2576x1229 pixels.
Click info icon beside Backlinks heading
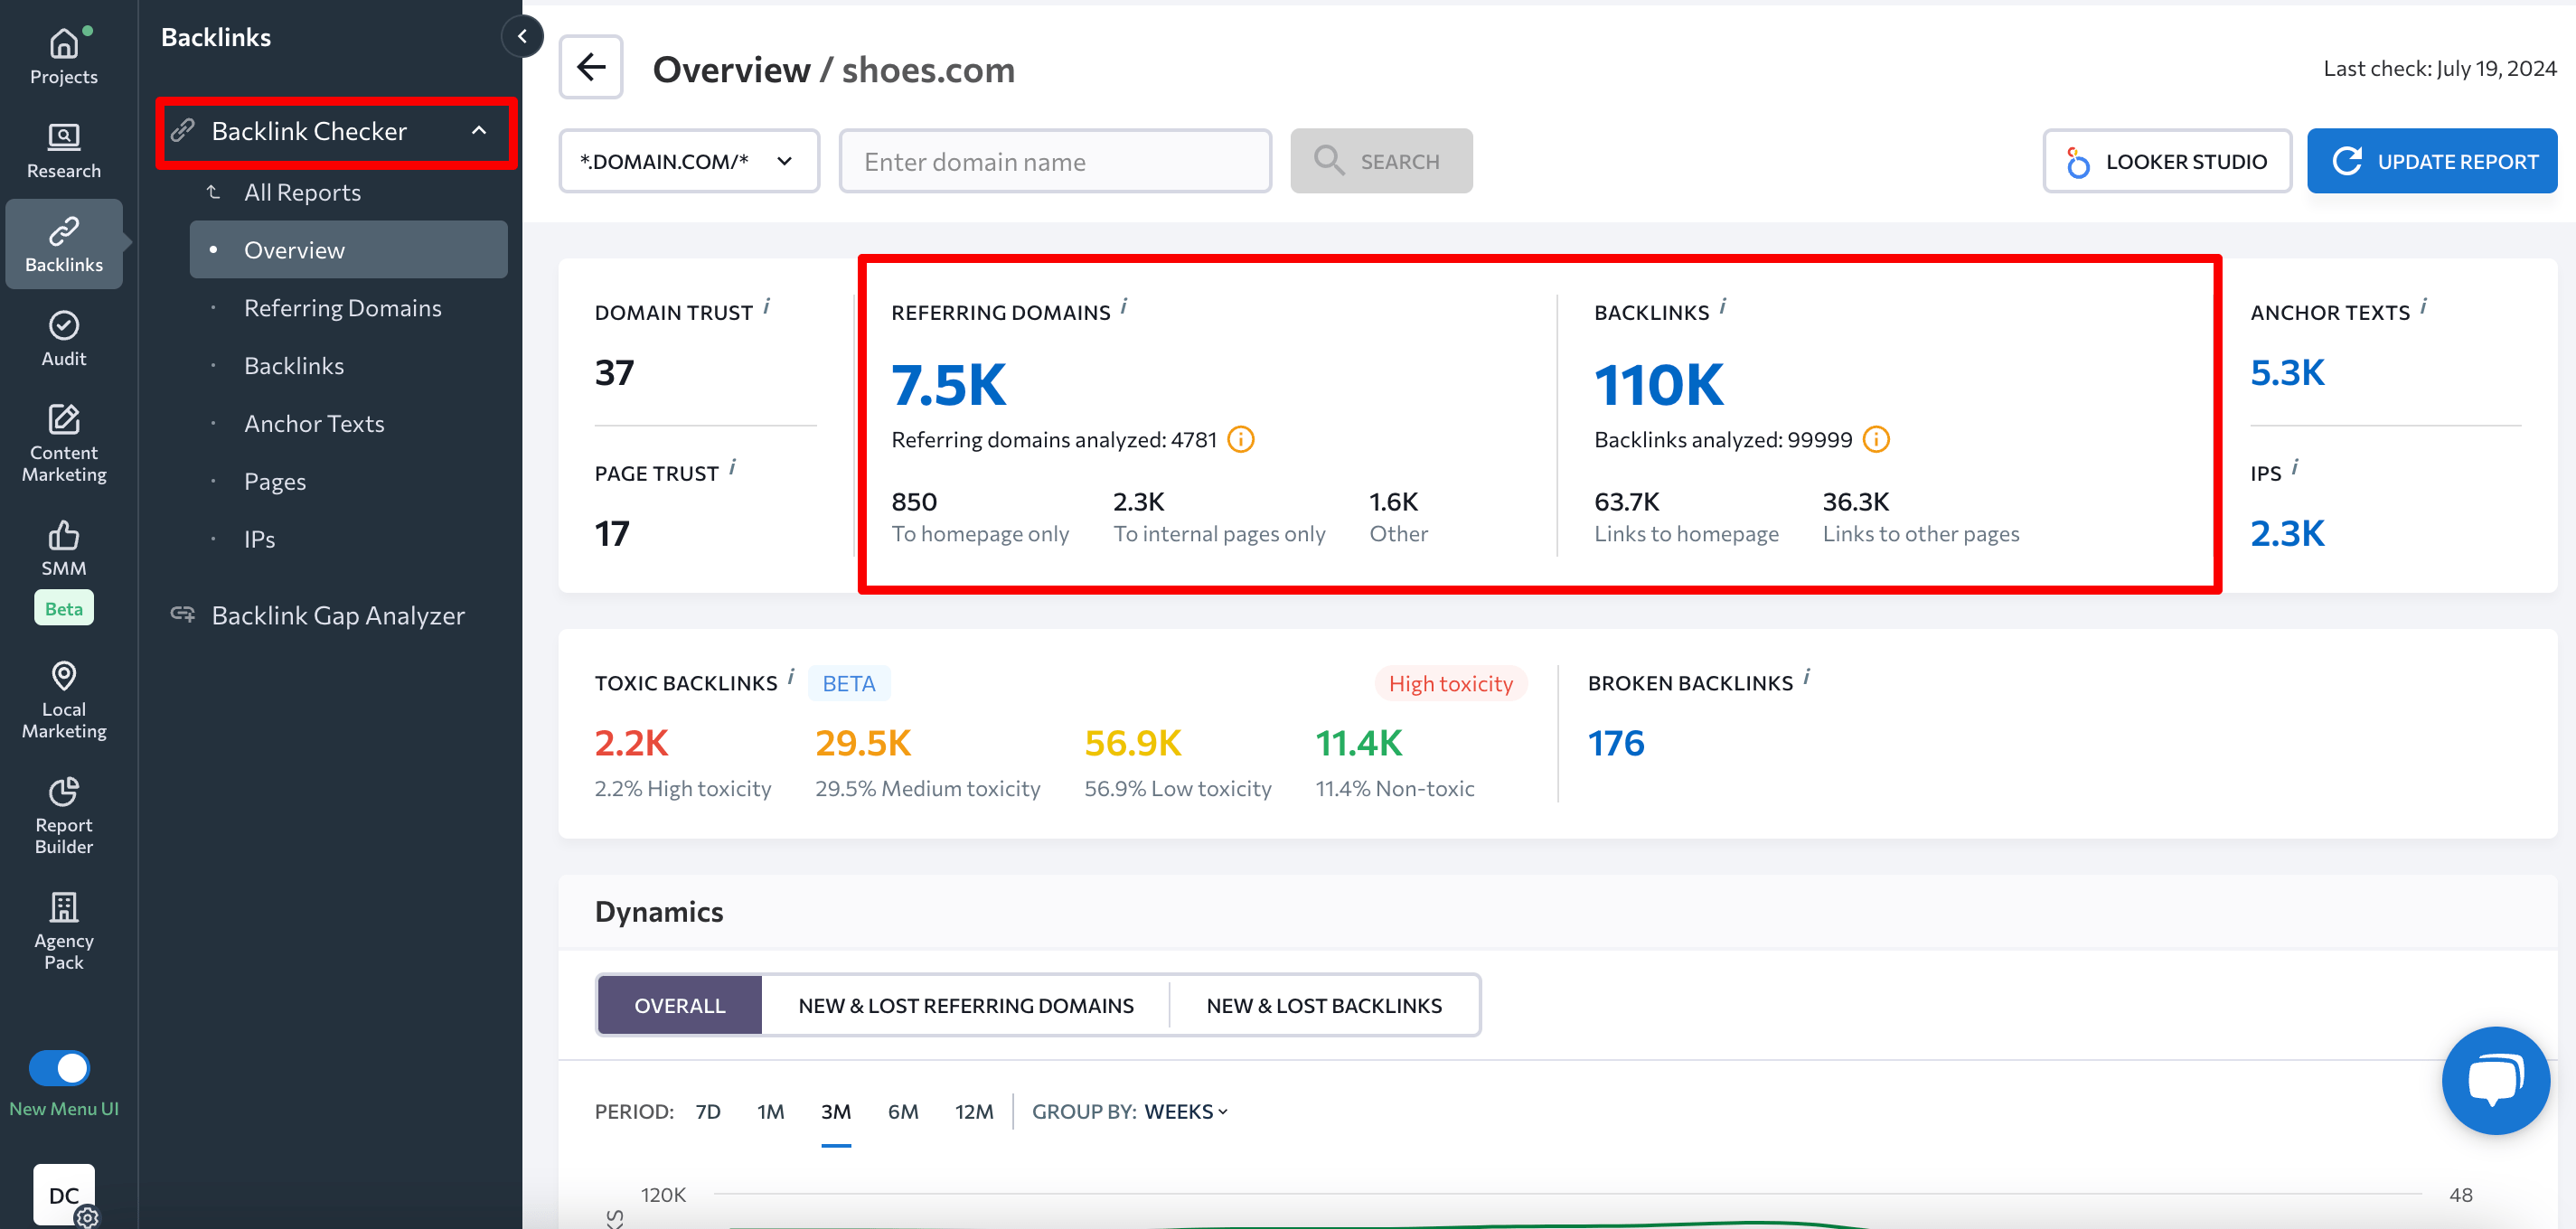click(x=1723, y=306)
